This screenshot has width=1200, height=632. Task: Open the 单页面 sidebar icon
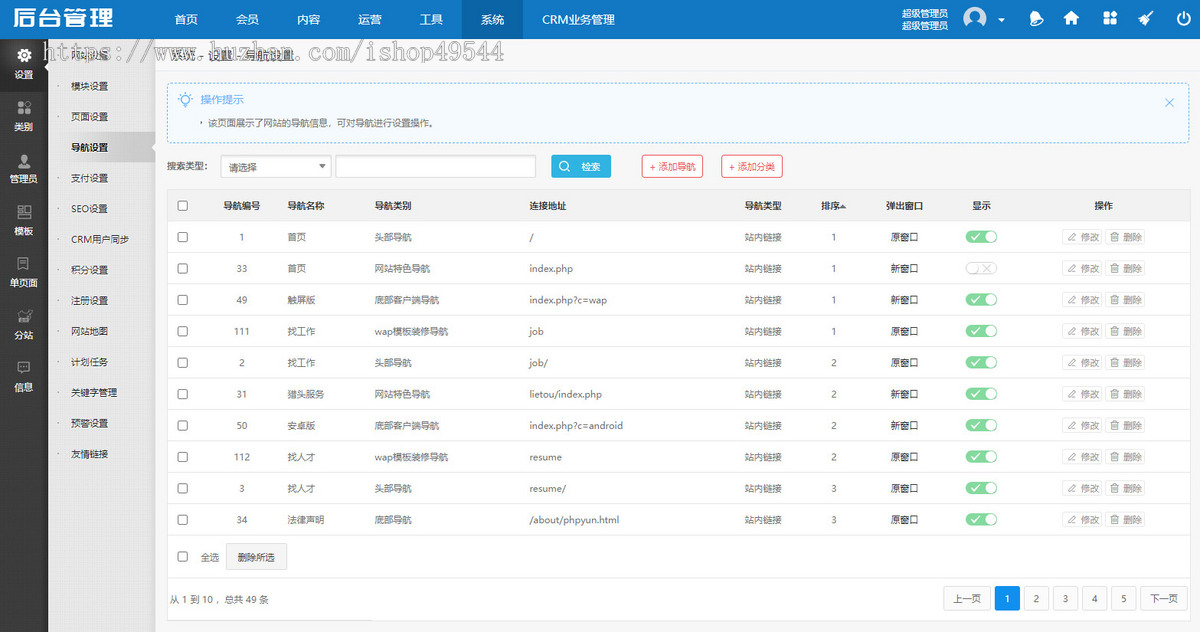[x=24, y=264]
